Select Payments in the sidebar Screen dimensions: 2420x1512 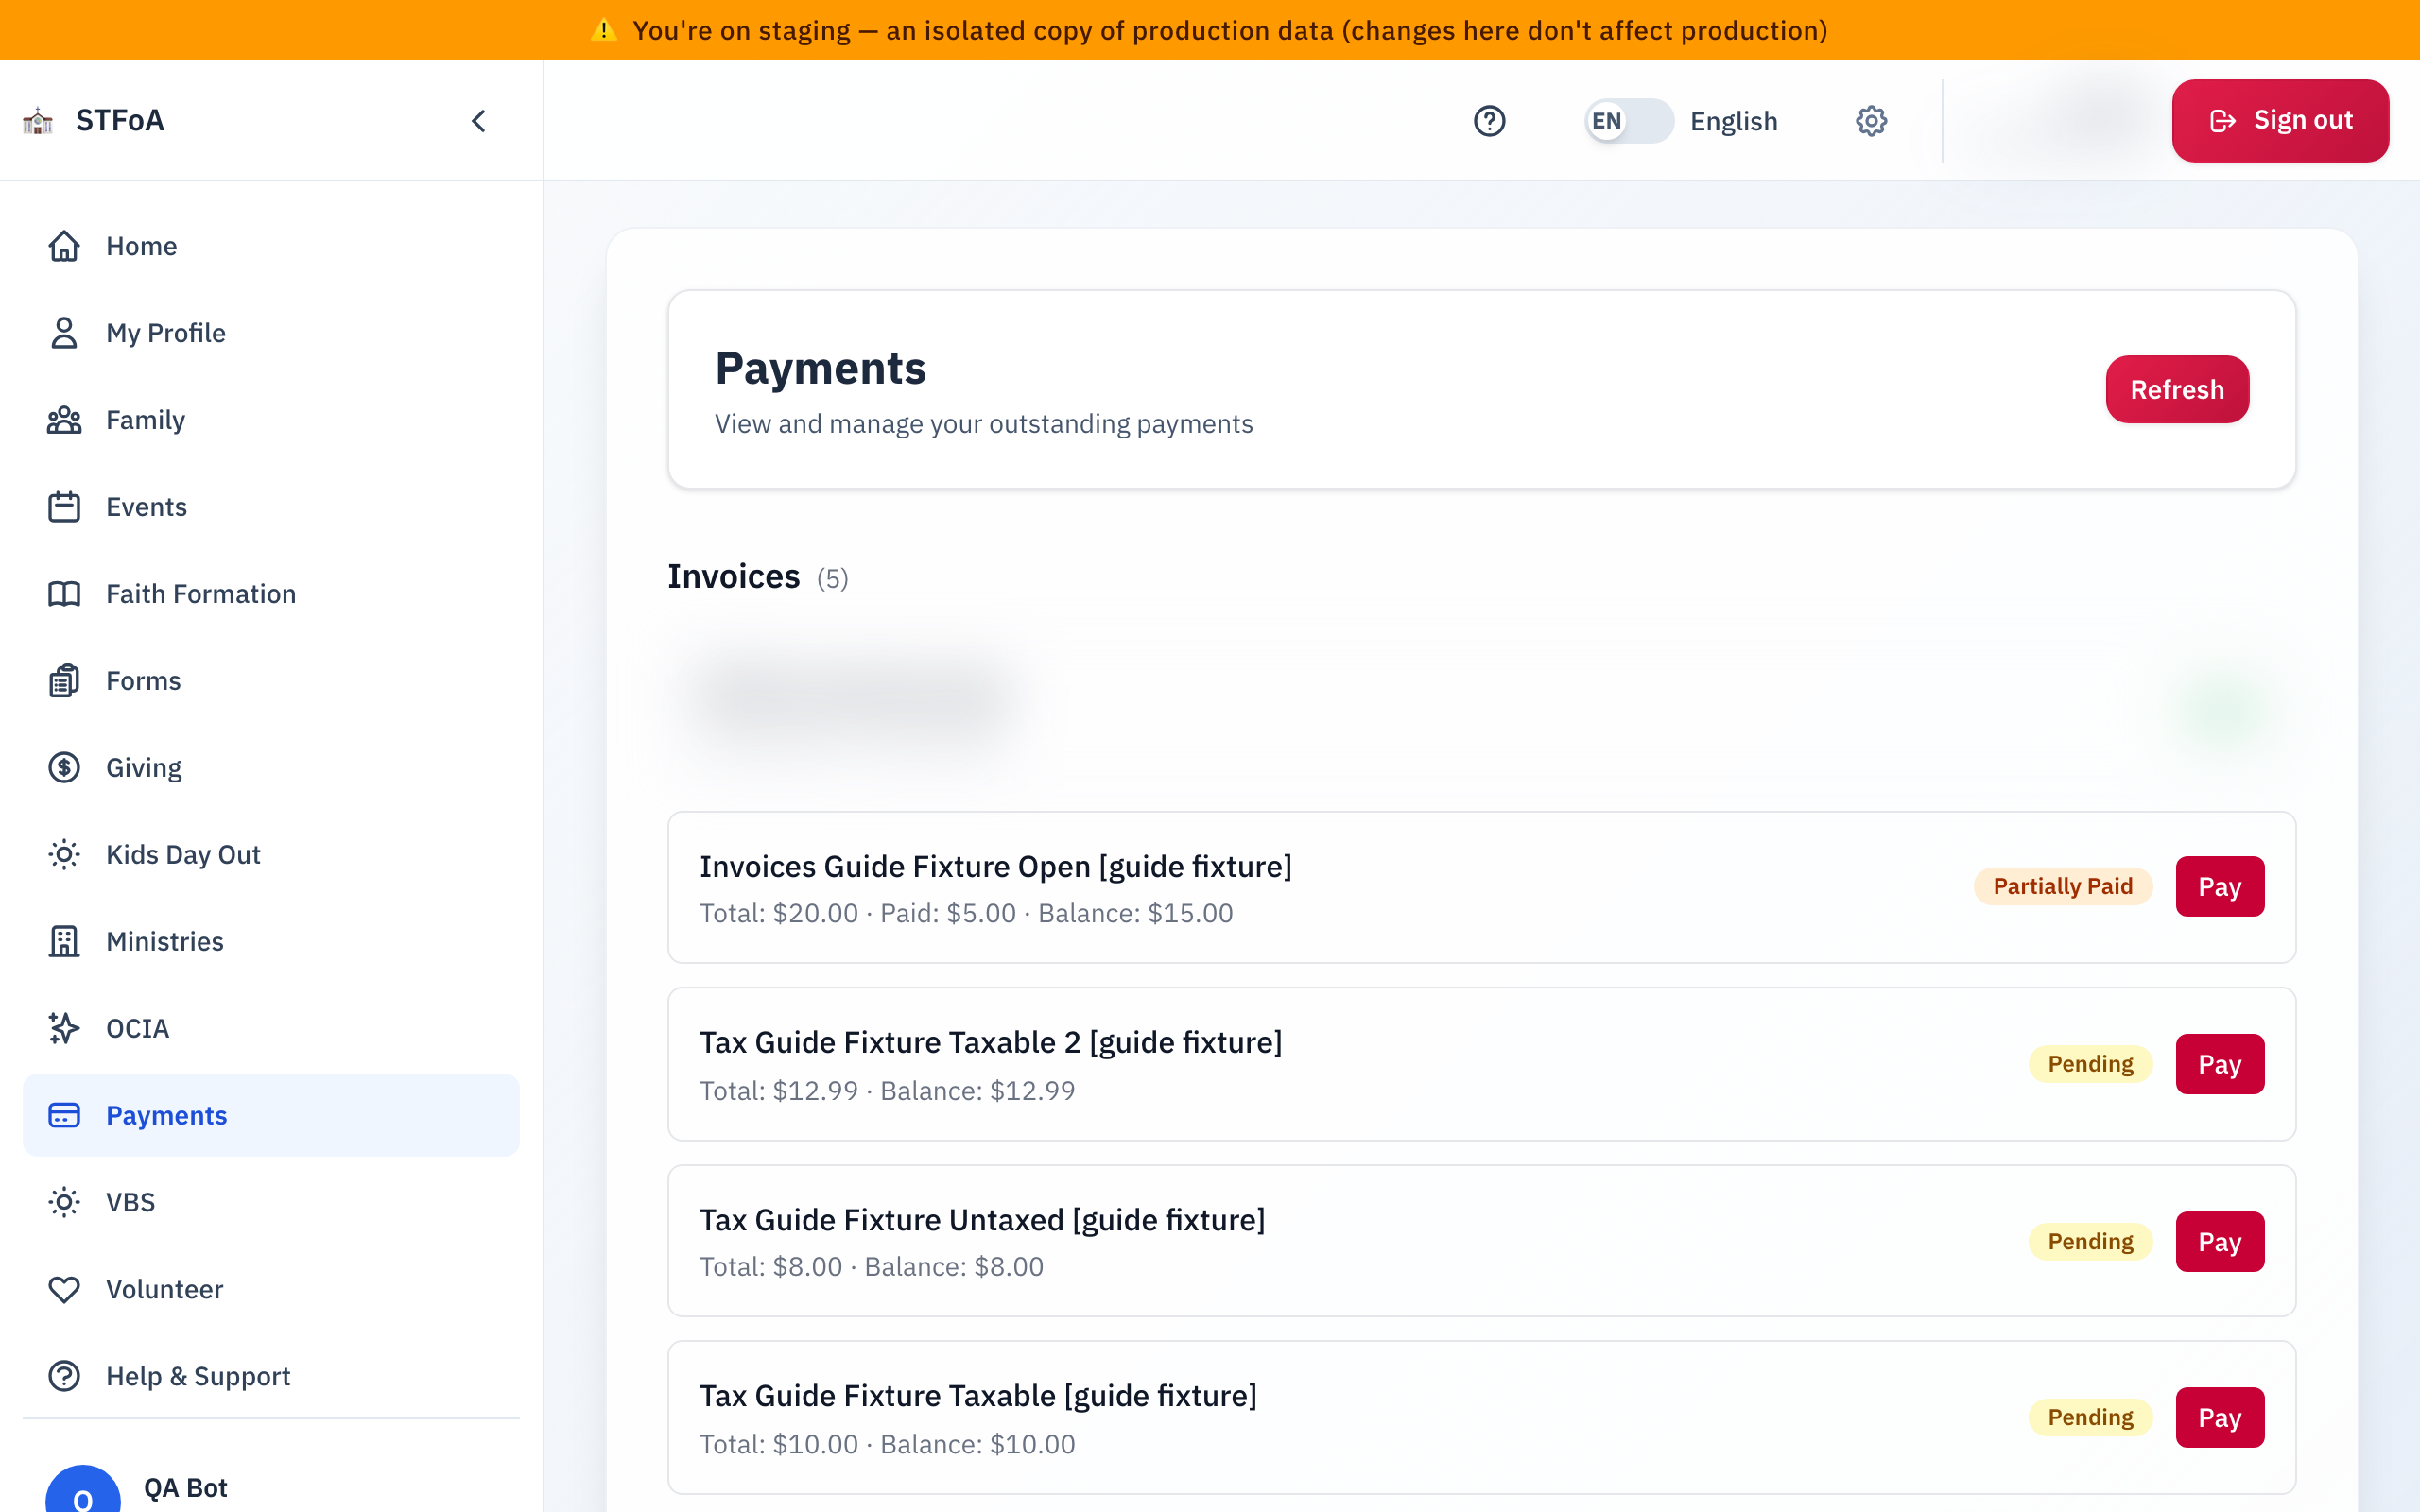271,1115
